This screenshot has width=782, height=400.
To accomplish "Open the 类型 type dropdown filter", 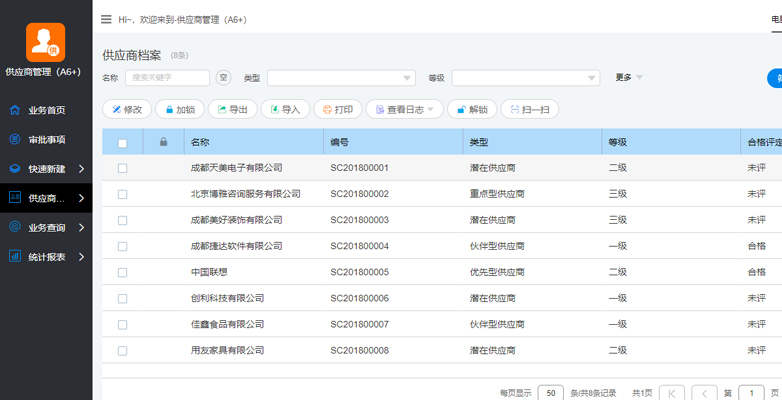I will 340,78.
